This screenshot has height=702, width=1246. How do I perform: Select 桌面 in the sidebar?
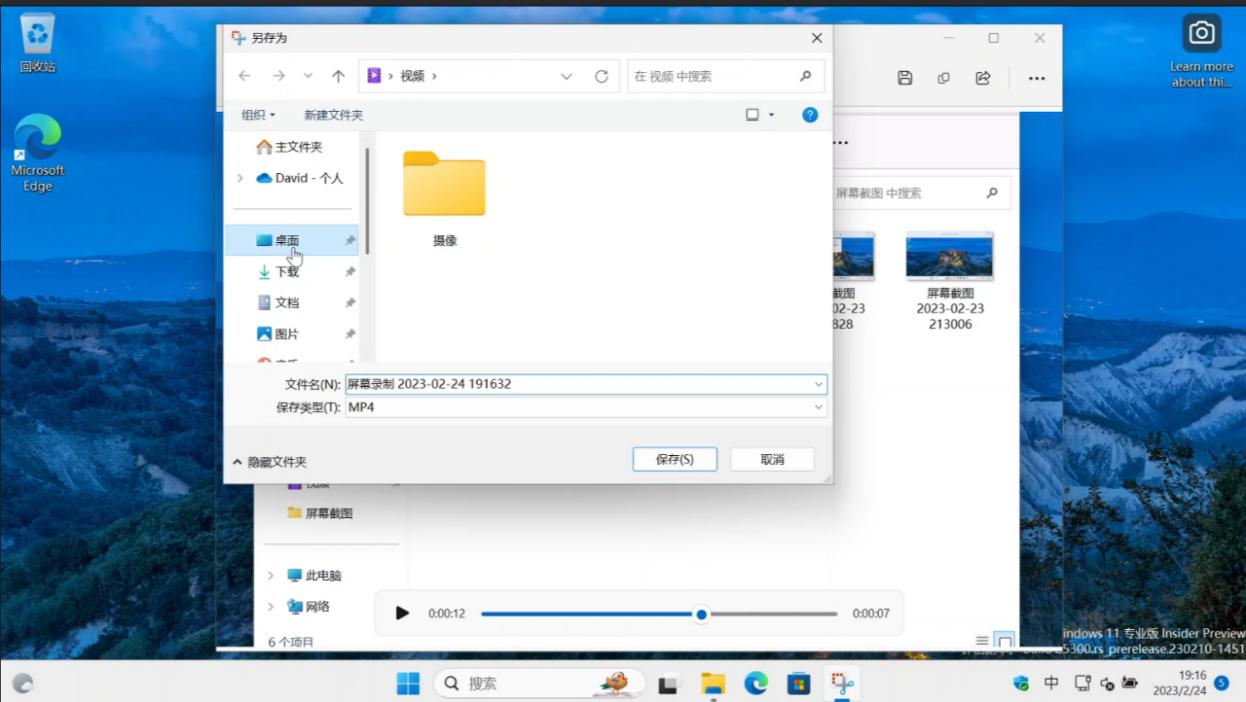point(285,240)
